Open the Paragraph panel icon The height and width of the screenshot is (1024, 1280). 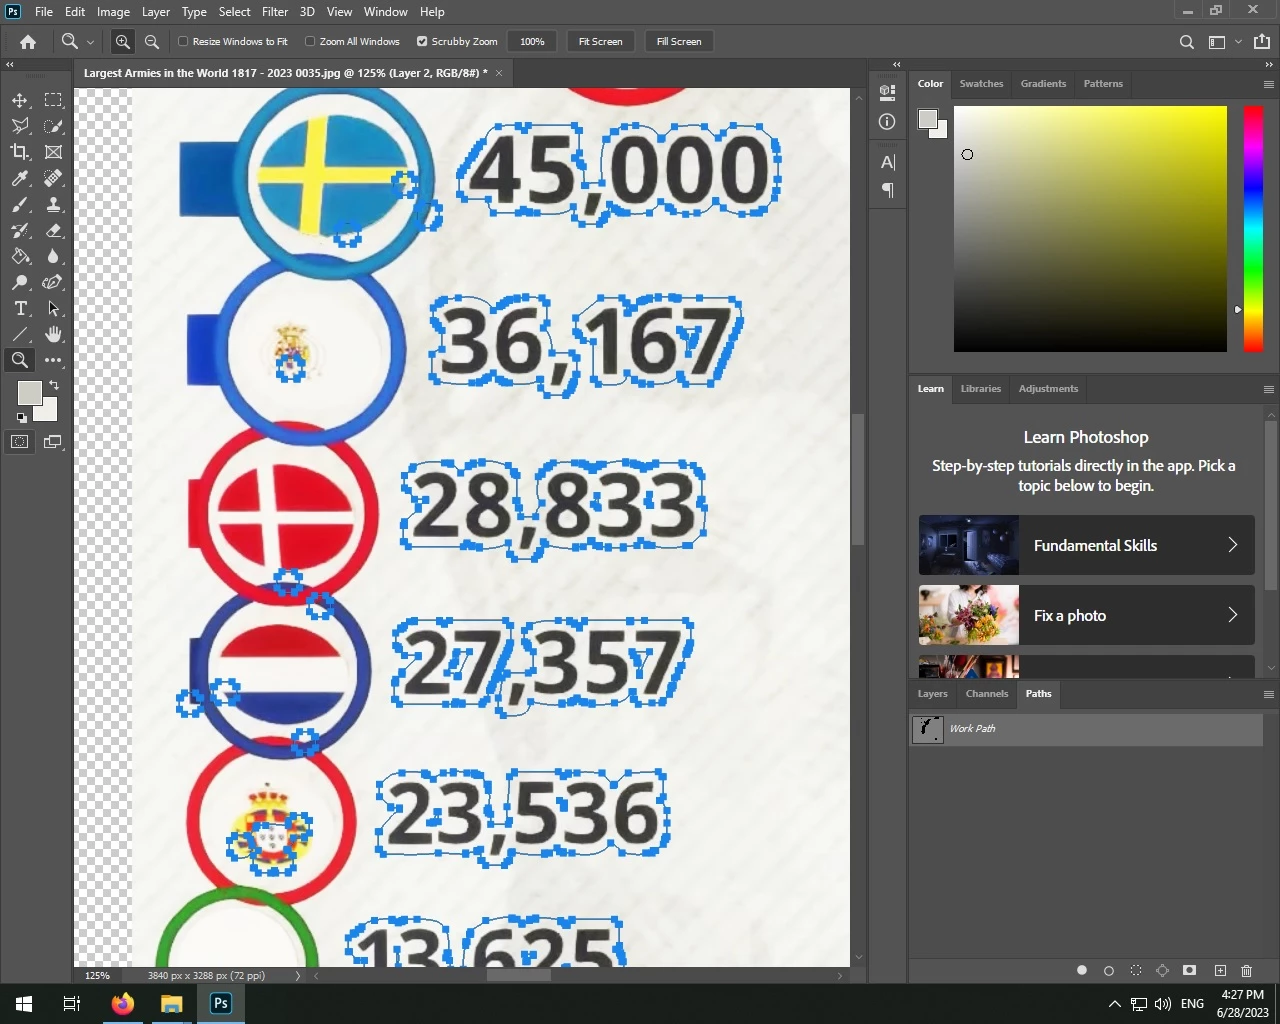click(x=887, y=190)
